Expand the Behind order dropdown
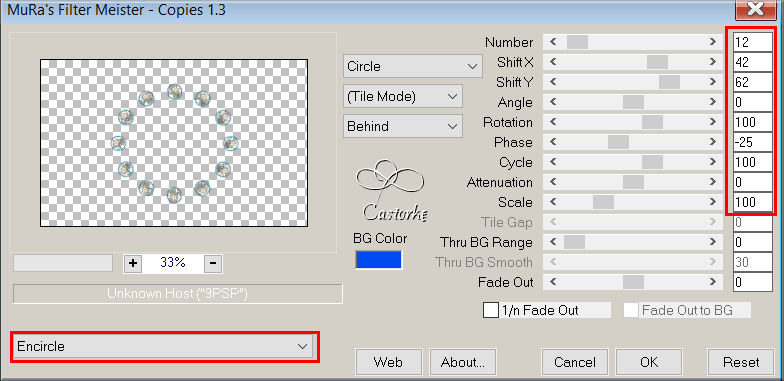 [x=402, y=126]
